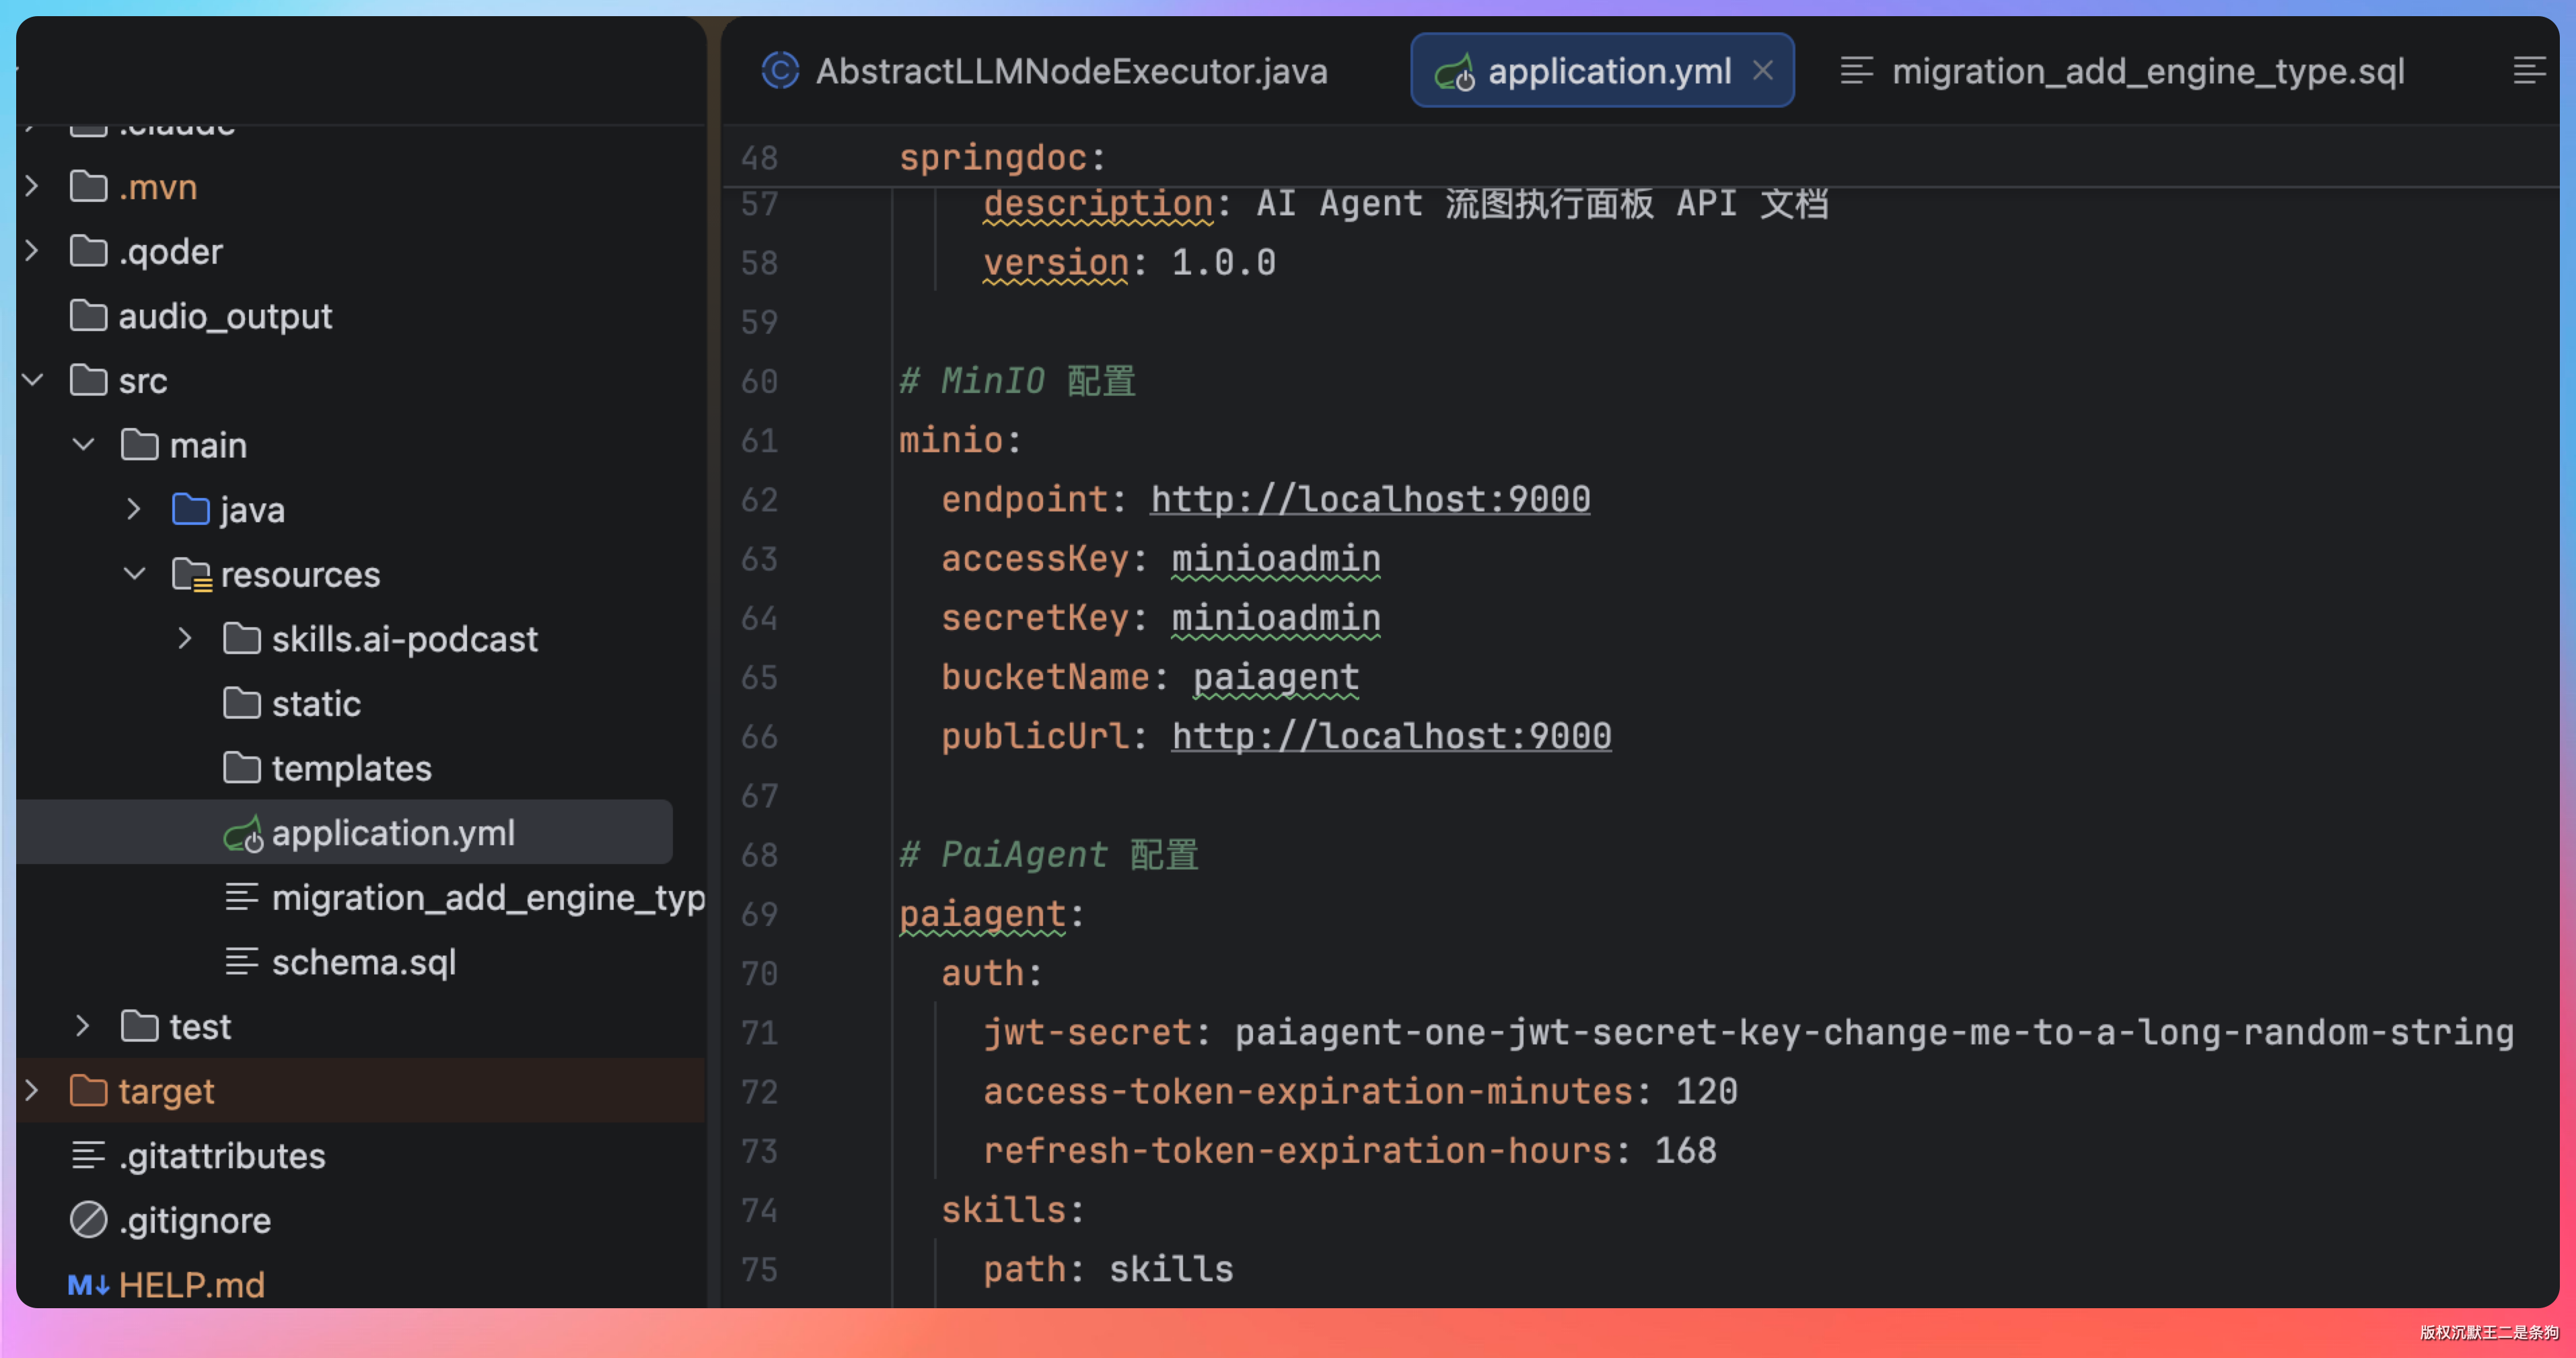Close the application.yml tab
This screenshot has width=2576, height=1358.
[x=1763, y=71]
